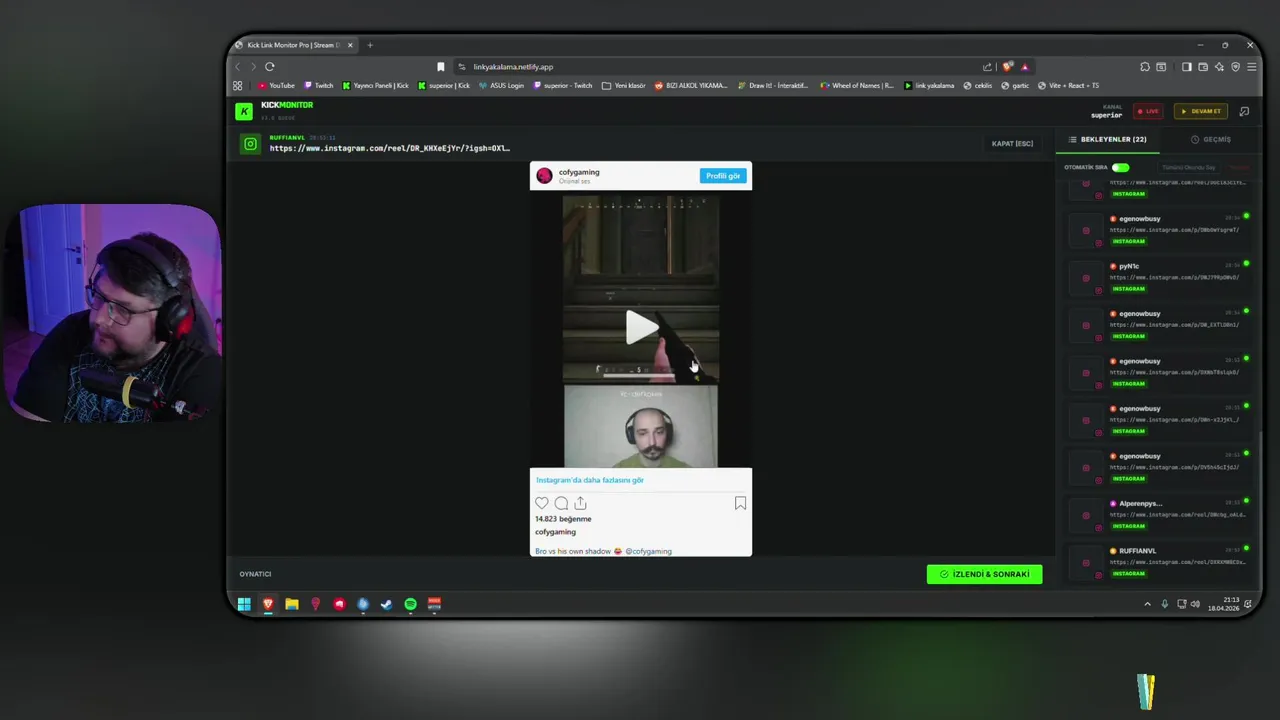This screenshot has height=720, width=1280.
Task: Toggle the Otomatik Sıra switch
Action: (1120, 167)
